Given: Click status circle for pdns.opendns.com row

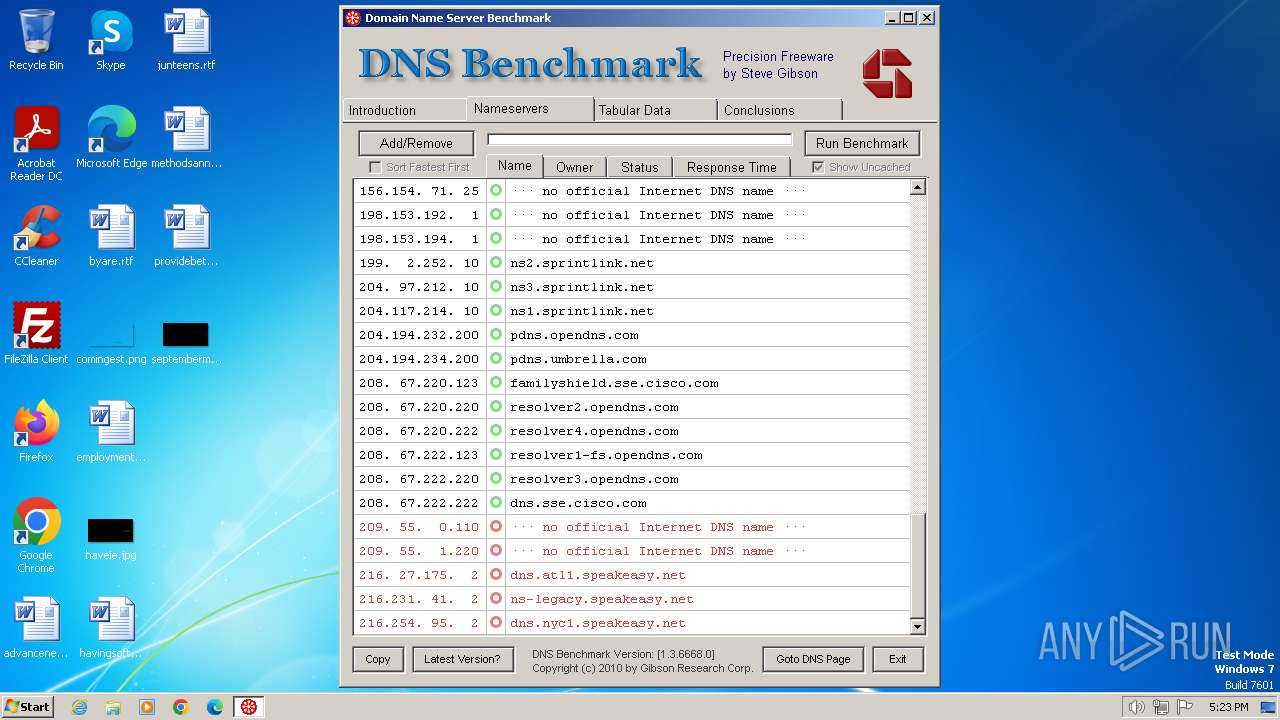Looking at the screenshot, I should (x=496, y=335).
